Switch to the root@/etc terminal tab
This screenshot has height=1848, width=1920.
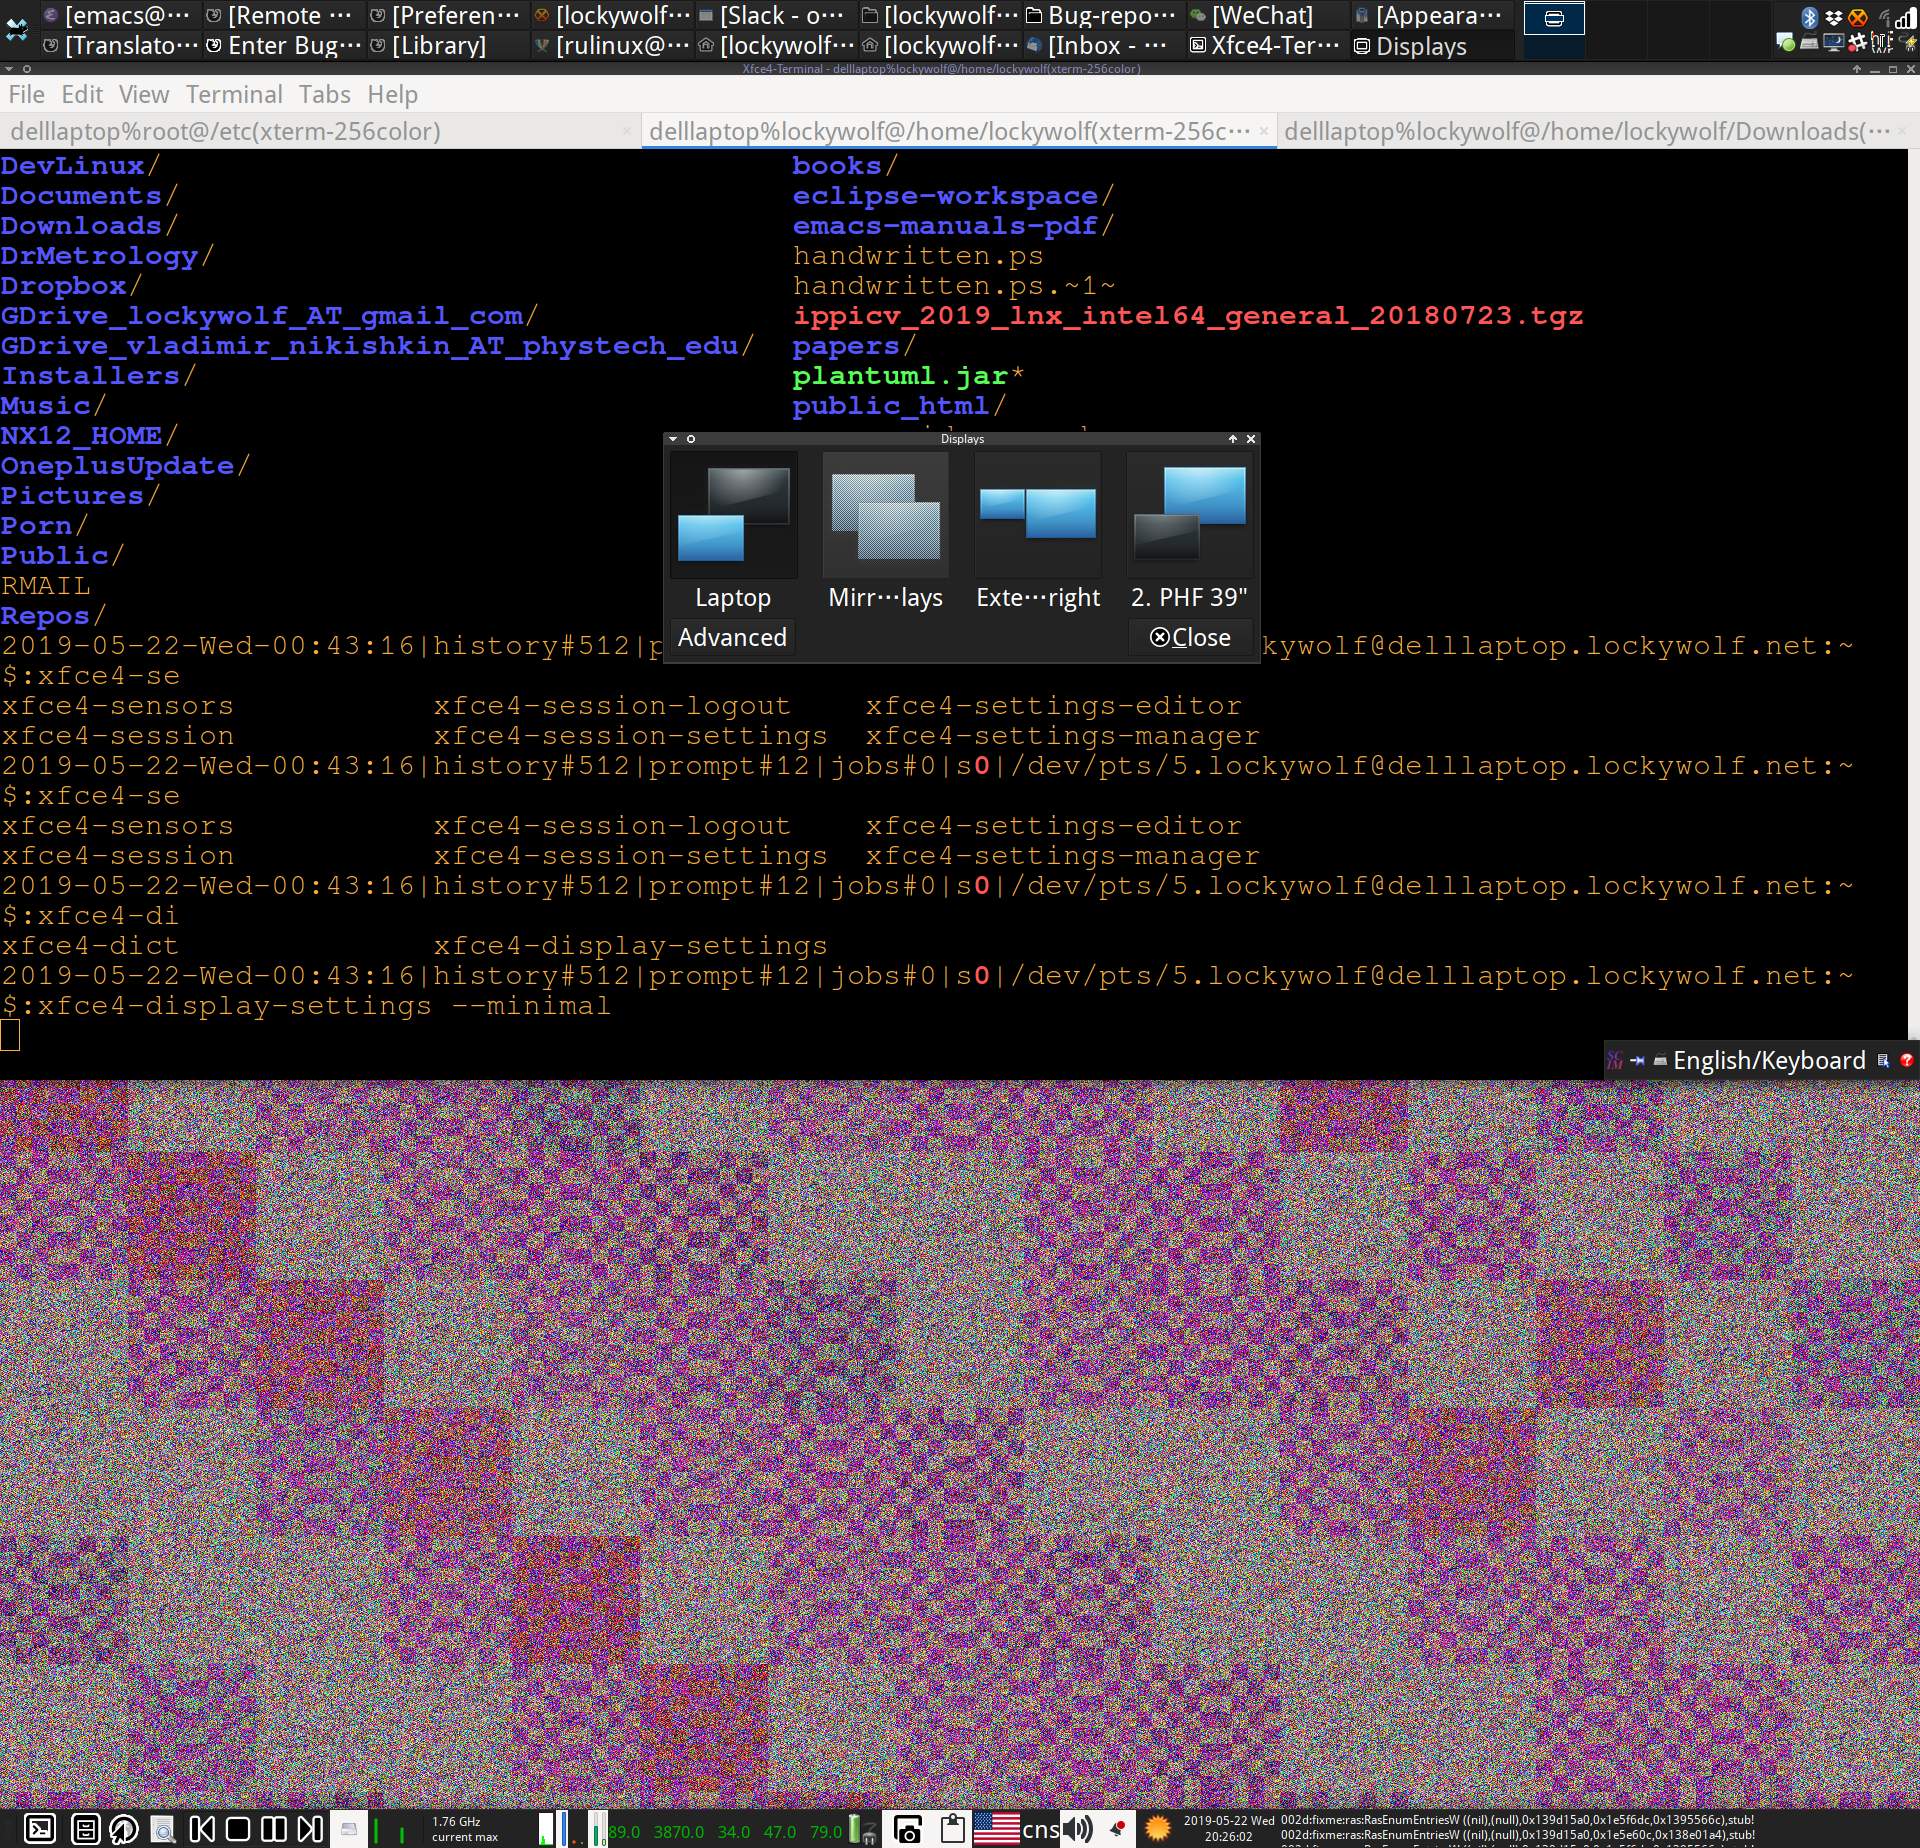(225, 131)
